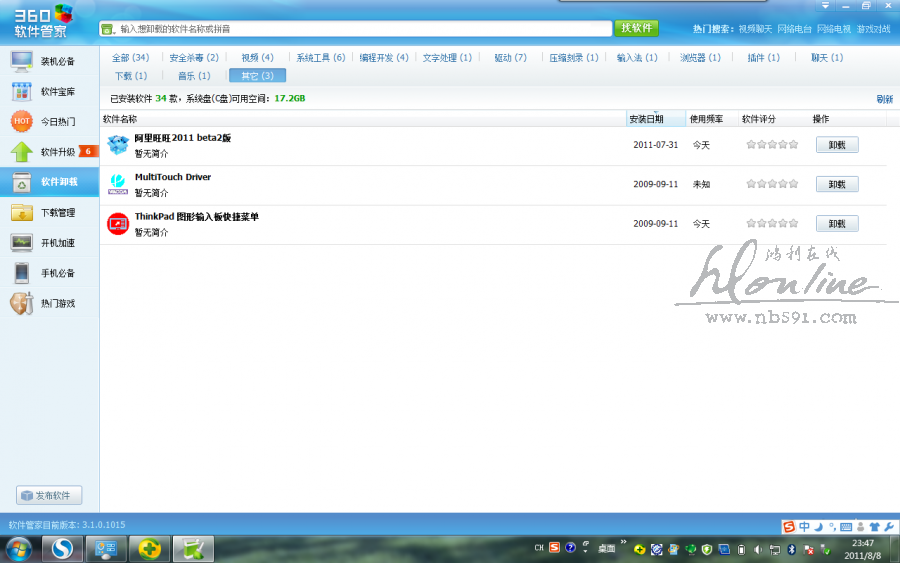Go to 今日热门 hot section

50,122
